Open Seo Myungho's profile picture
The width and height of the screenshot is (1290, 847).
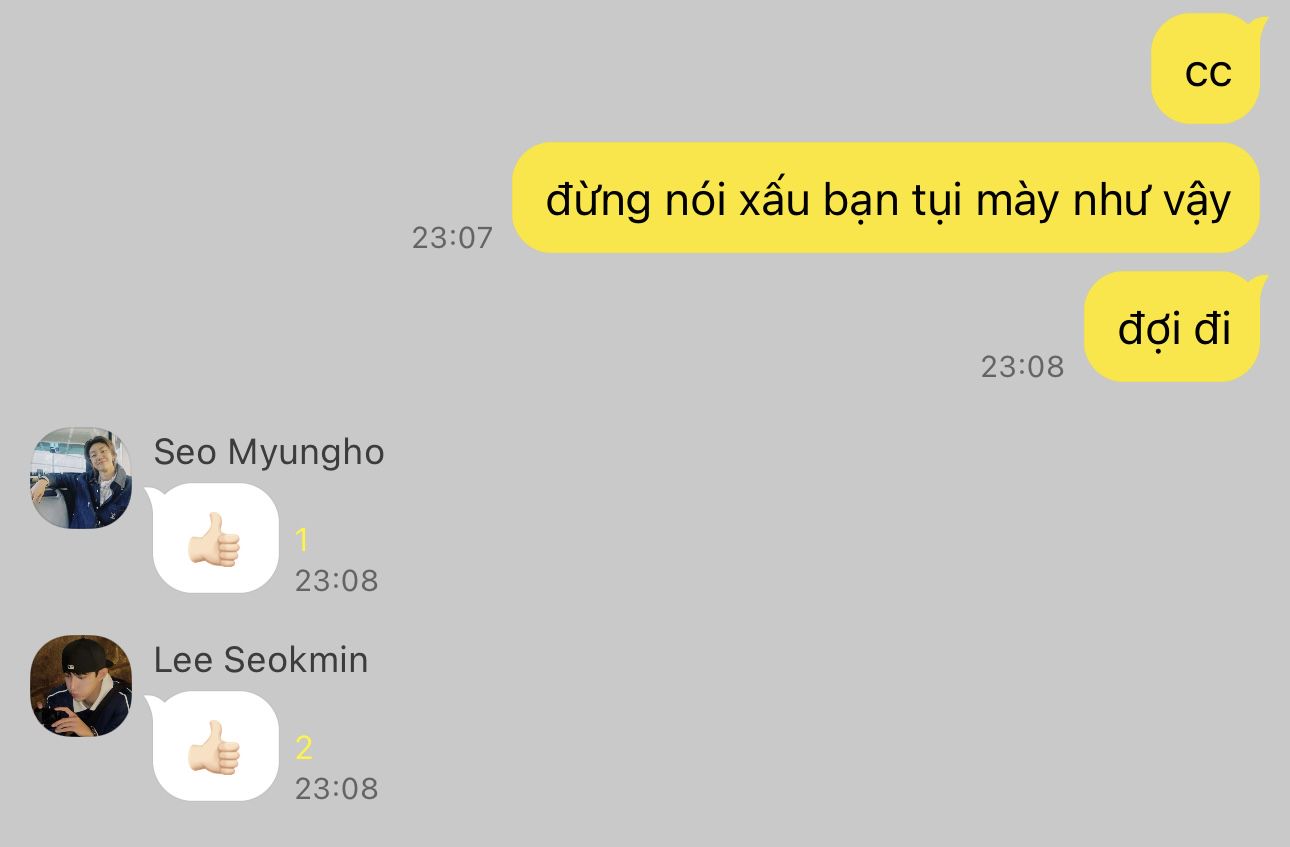pos(81,478)
